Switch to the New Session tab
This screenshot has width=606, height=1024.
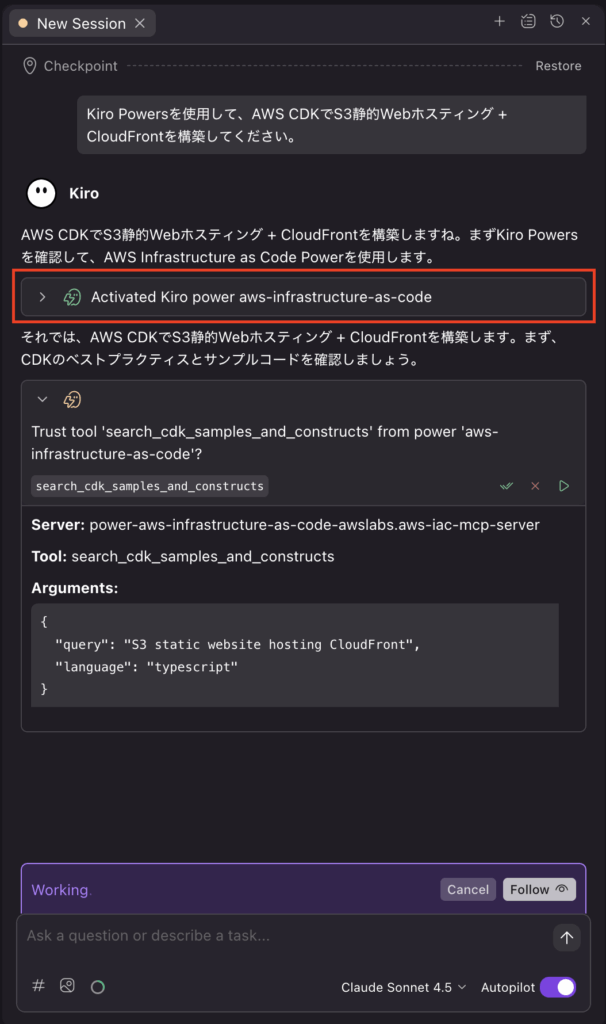pyautogui.click(x=80, y=23)
